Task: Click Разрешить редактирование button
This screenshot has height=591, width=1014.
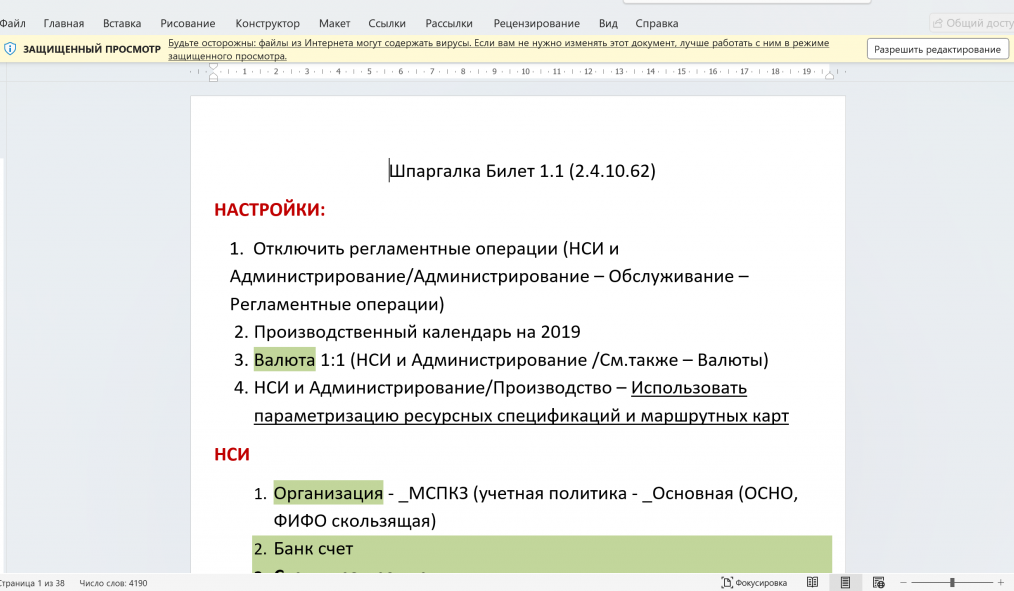Action: pyautogui.click(x=937, y=49)
